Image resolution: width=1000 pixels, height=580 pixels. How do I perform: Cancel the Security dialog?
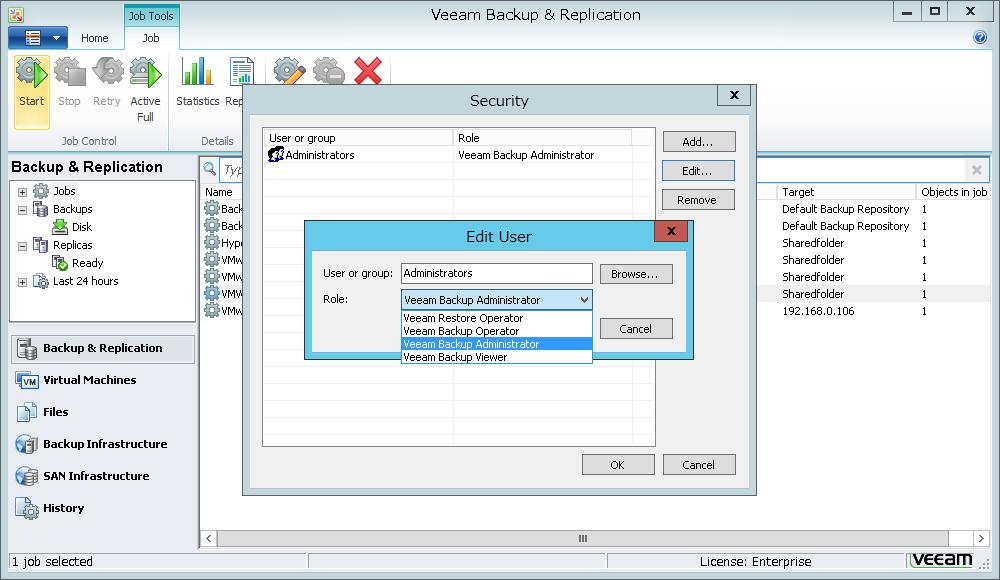tap(699, 465)
